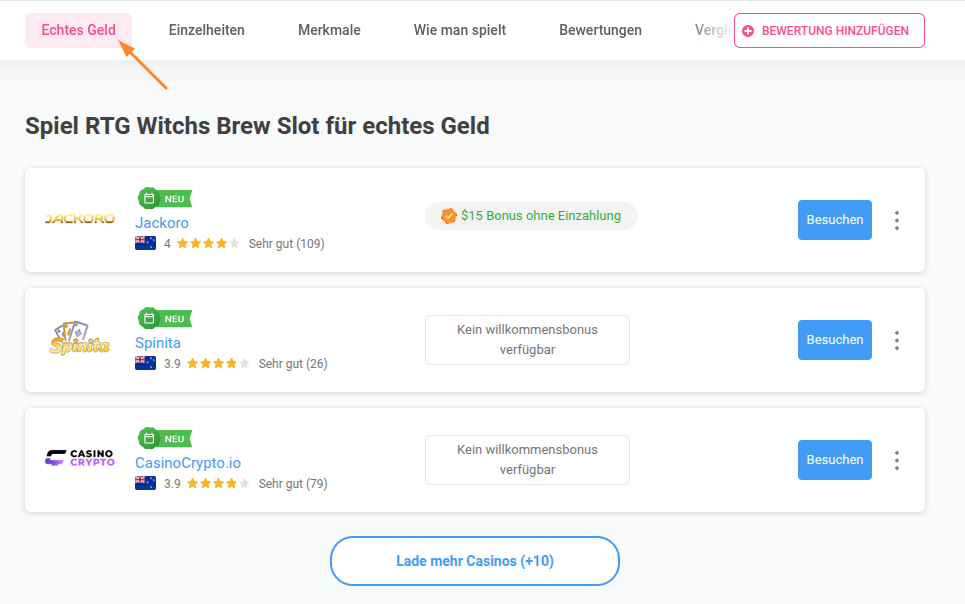This screenshot has width=965, height=604.
Task: Click Lade mehr Casinos (+10)
Action: (474, 561)
